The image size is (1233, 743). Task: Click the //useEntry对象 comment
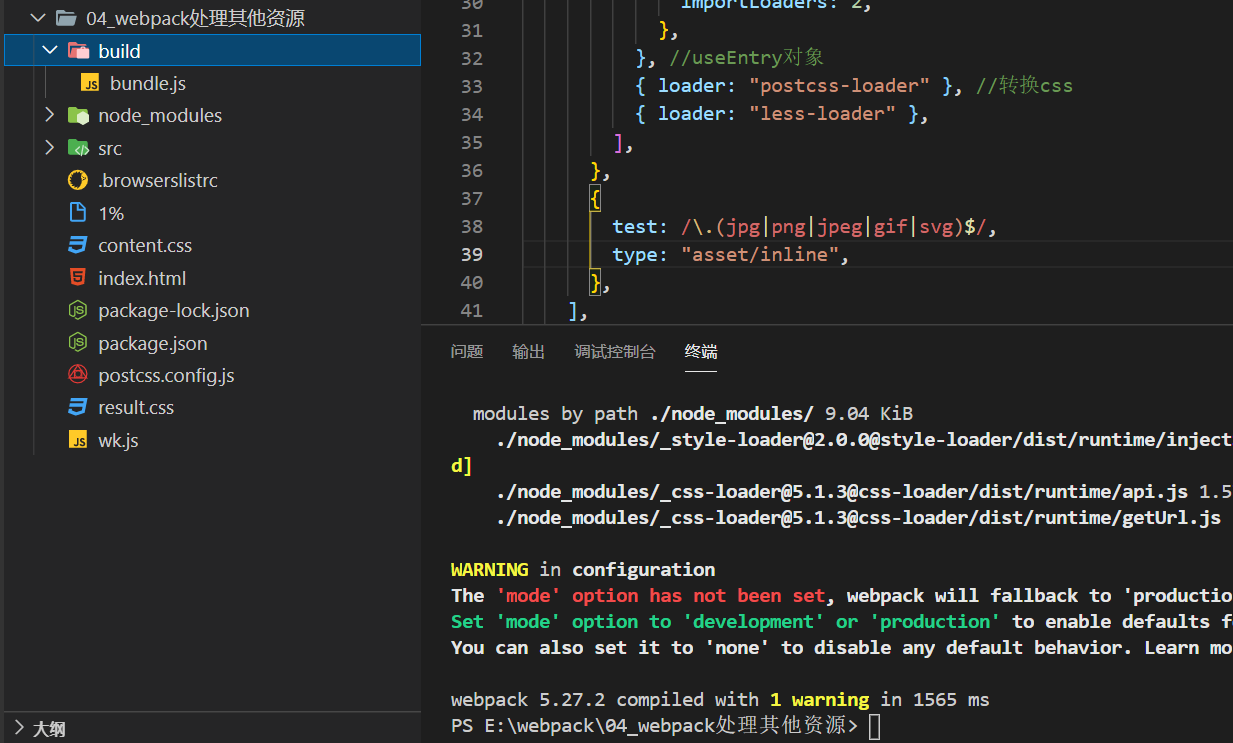click(x=747, y=58)
